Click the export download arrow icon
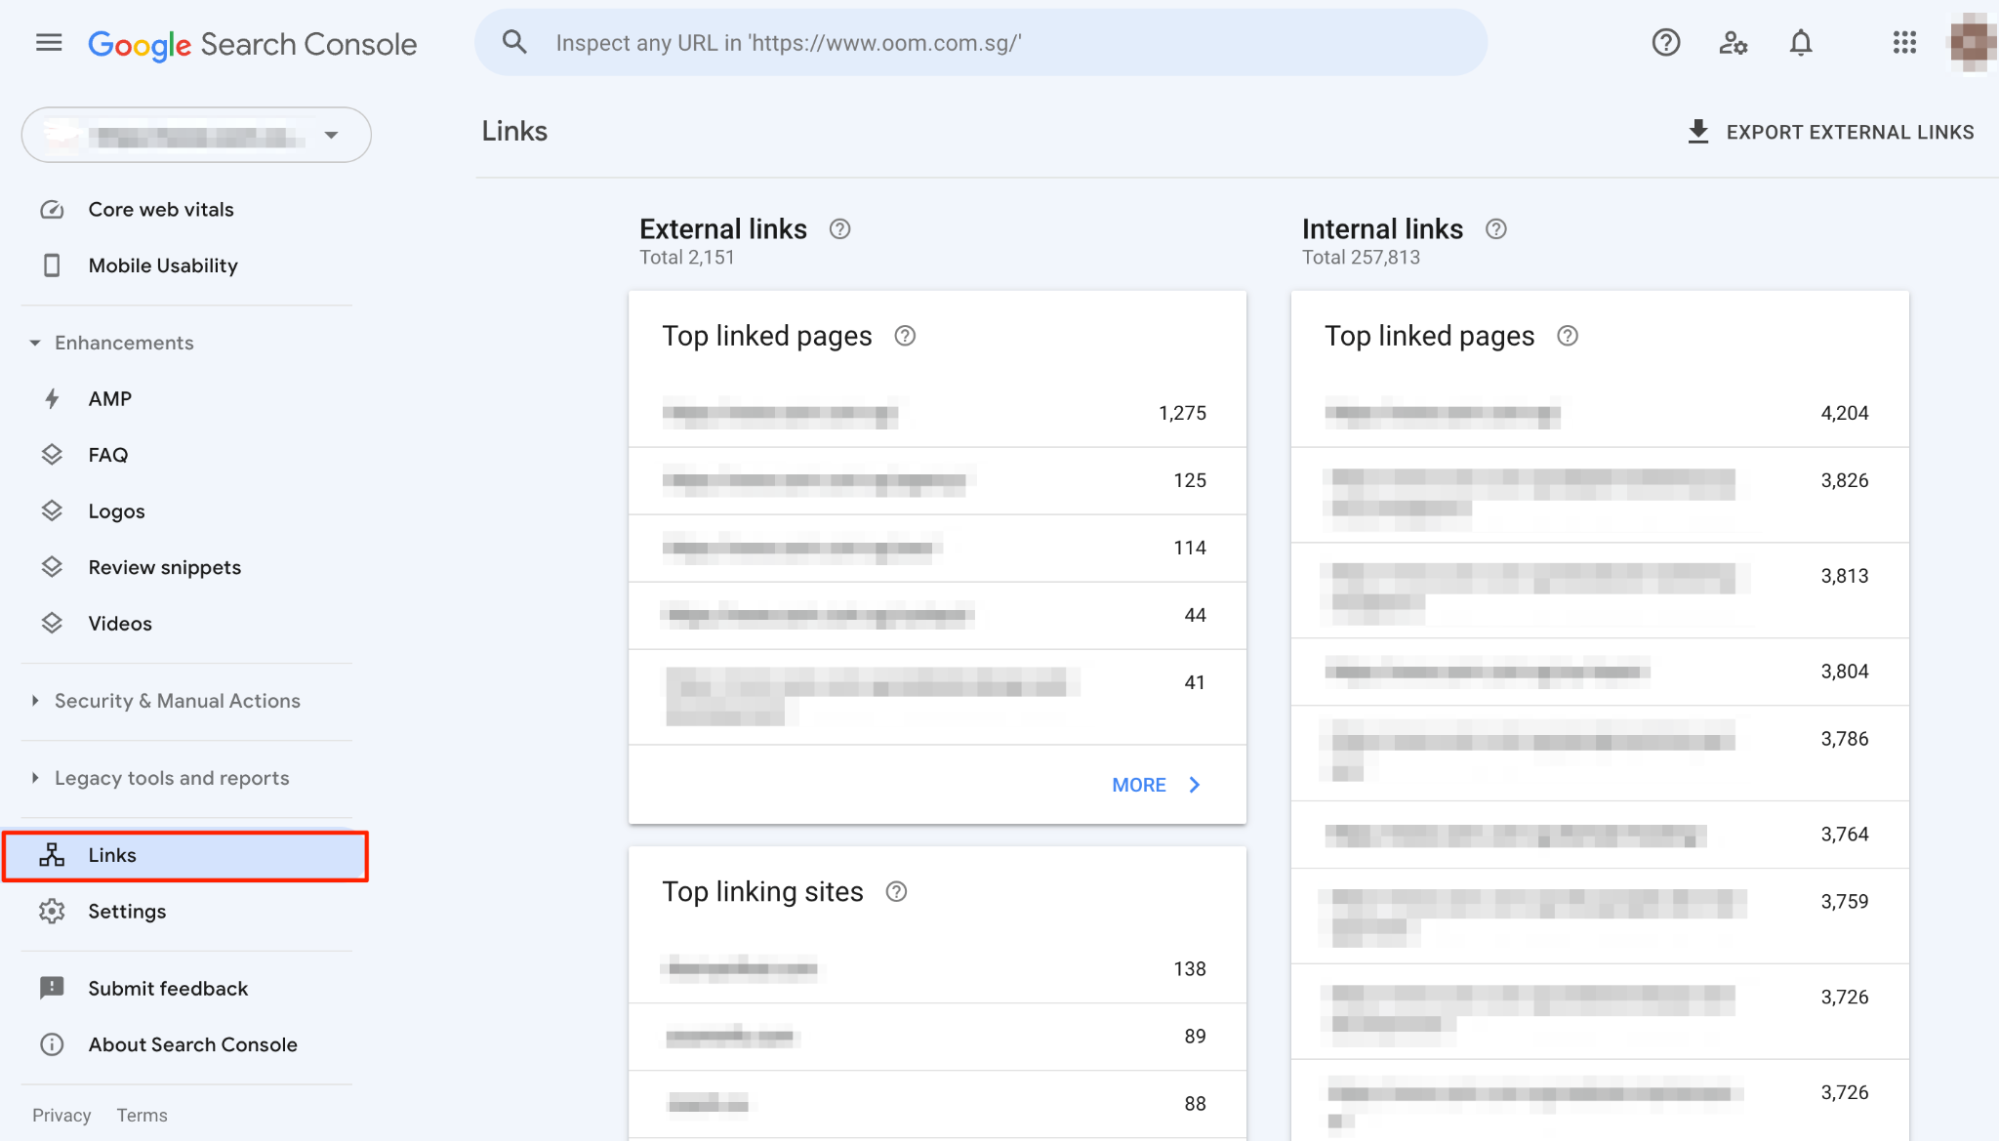 [1698, 132]
